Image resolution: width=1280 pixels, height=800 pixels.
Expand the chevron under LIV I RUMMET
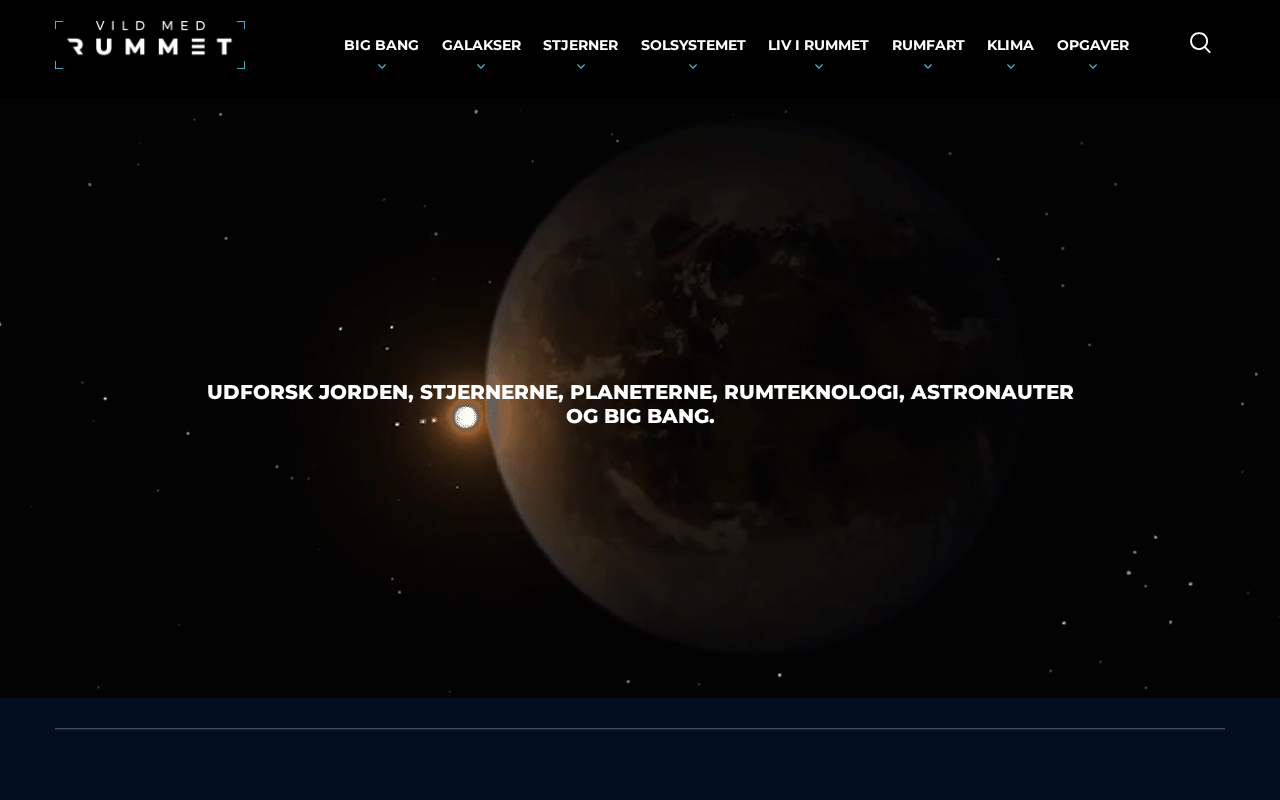click(x=818, y=67)
